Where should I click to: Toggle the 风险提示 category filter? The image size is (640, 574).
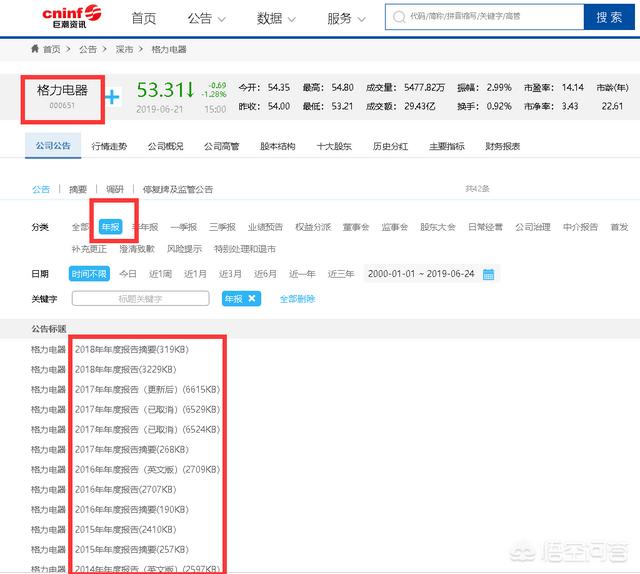(184, 249)
